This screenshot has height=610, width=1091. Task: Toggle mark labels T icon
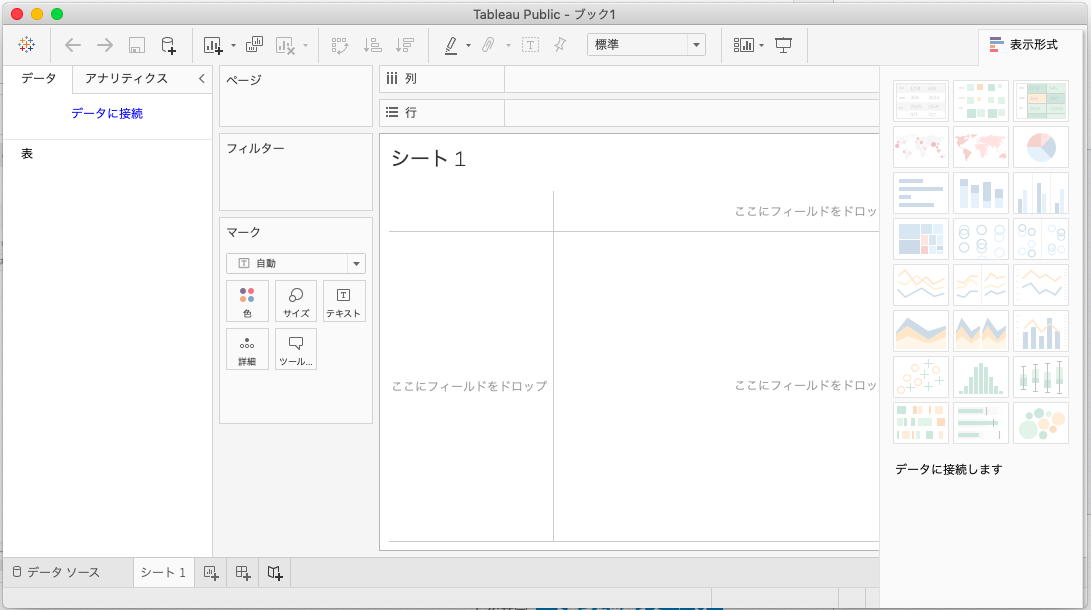(530, 45)
